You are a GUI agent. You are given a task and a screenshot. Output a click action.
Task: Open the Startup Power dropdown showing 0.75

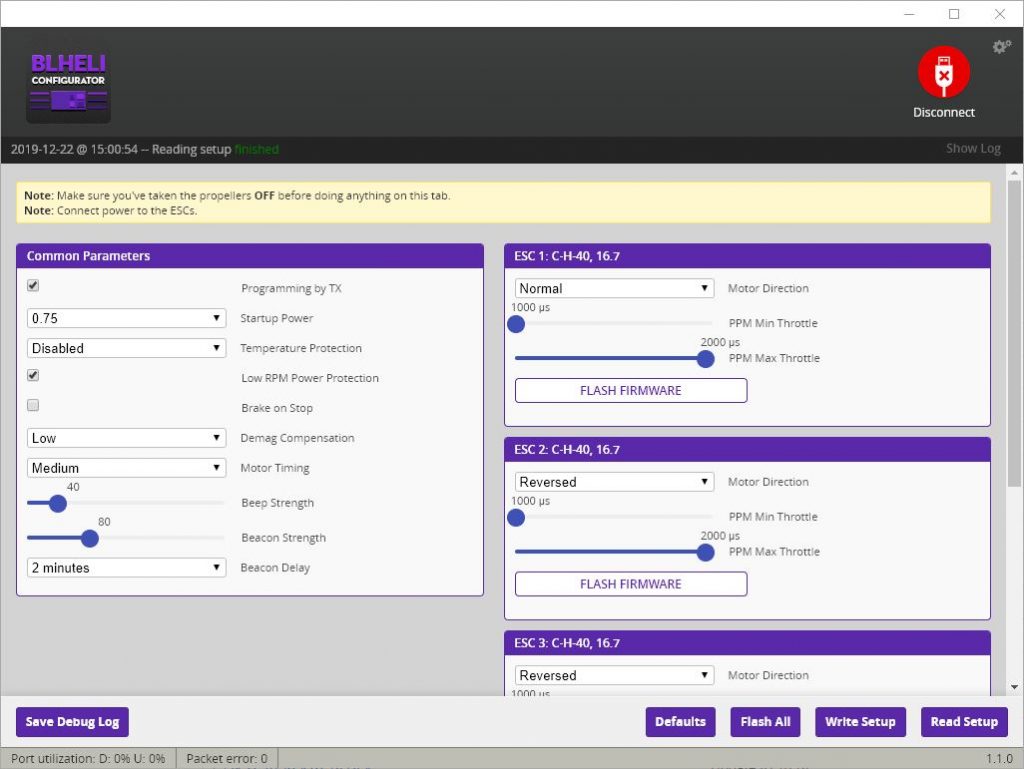tap(126, 318)
